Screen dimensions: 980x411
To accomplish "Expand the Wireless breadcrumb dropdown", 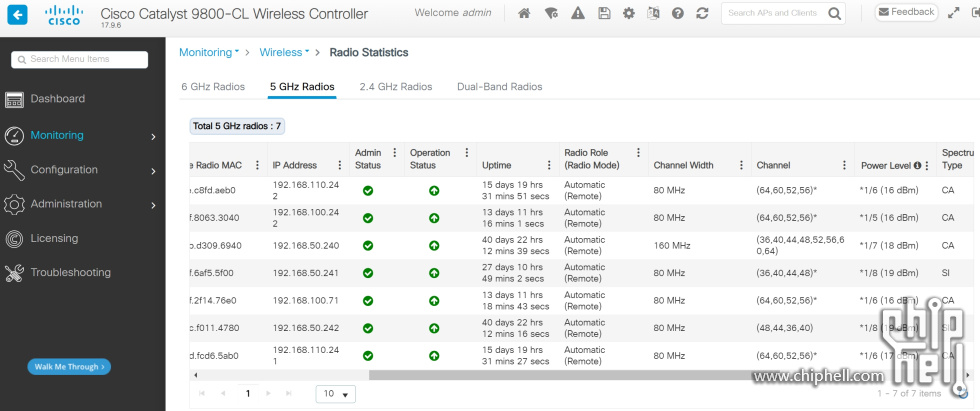I will click(284, 52).
